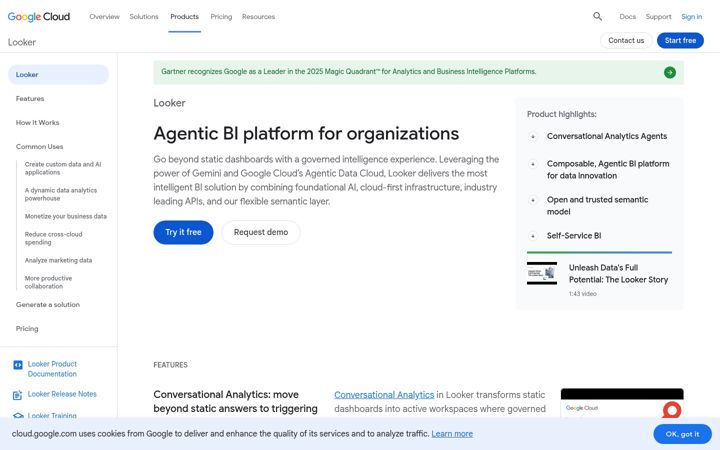720x450 pixels.
Task: Open the search magnifier icon
Action: [597, 17]
